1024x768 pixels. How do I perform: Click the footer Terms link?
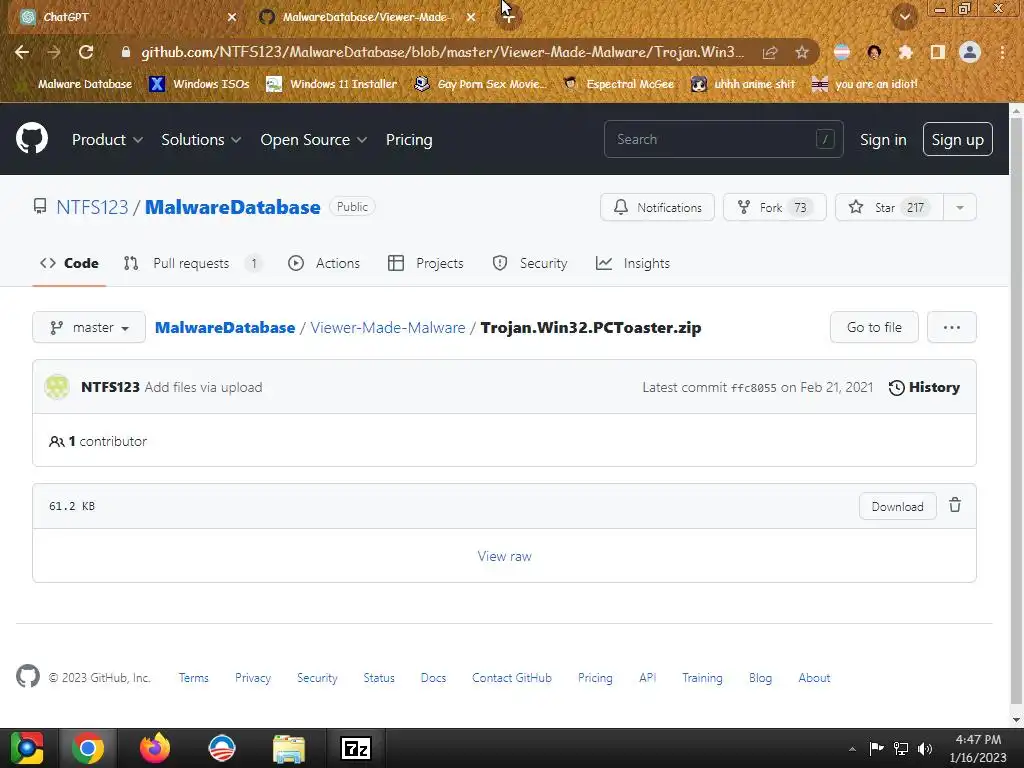(194, 678)
